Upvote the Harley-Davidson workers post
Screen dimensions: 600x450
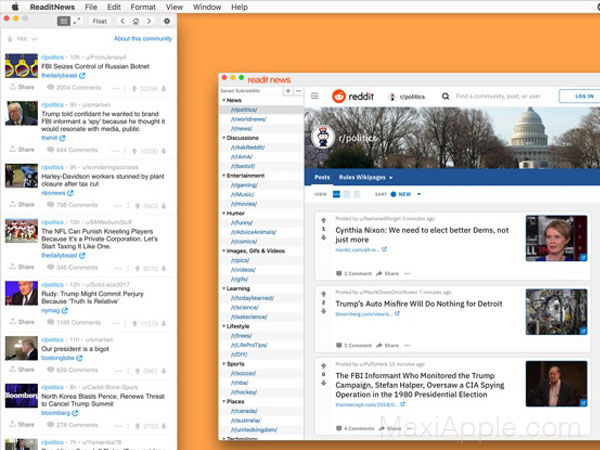pyautogui.click(x=137, y=206)
